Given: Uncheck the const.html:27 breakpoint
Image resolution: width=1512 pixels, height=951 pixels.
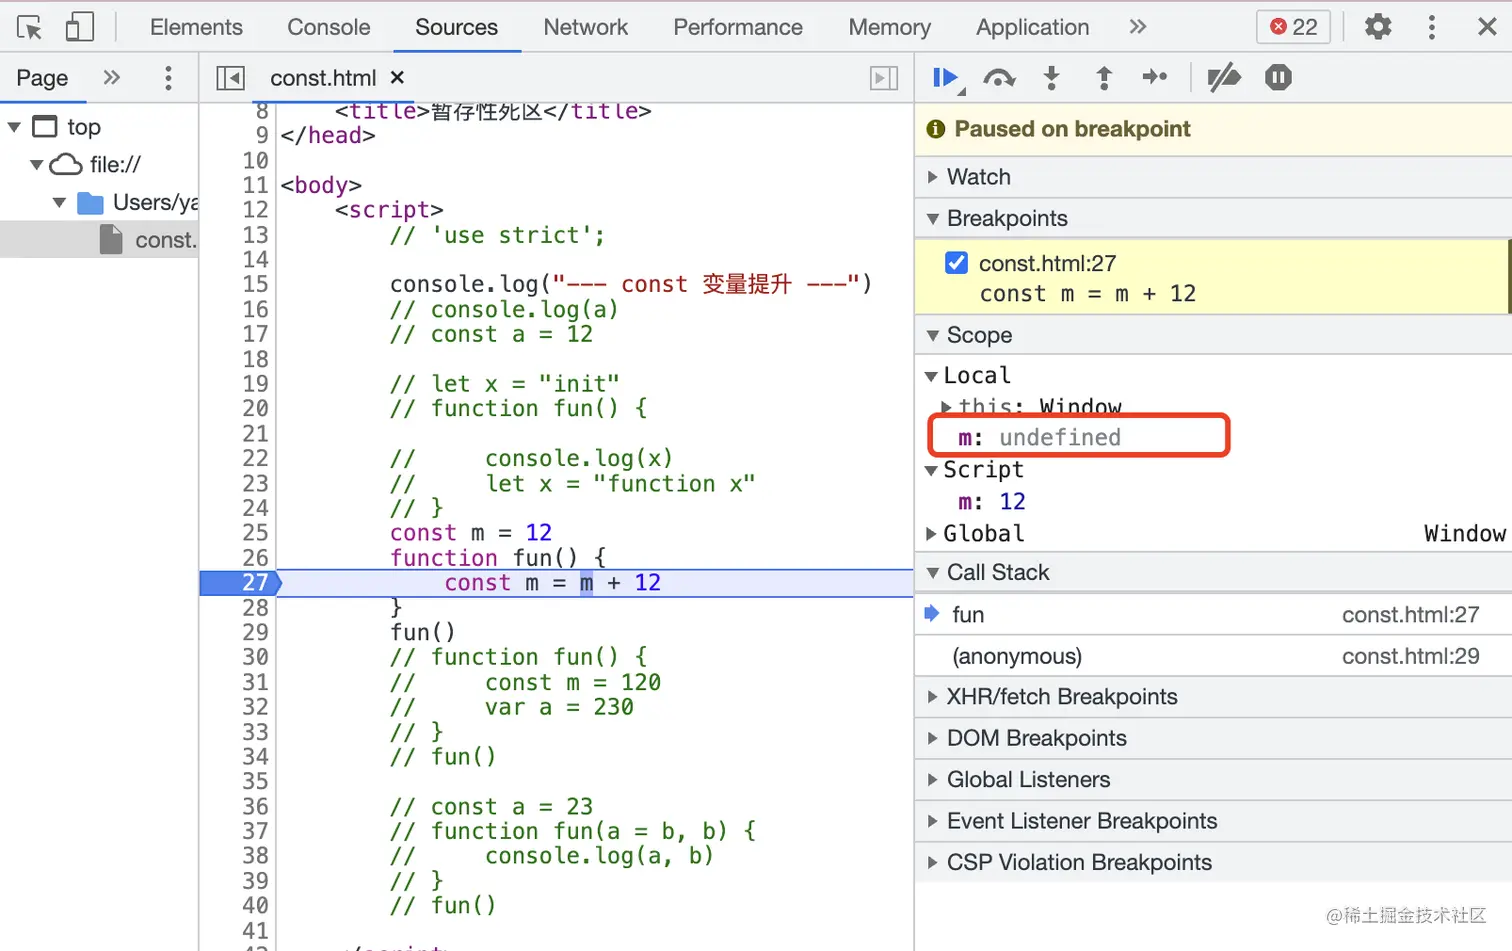Looking at the screenshot, I should [956, 263].
